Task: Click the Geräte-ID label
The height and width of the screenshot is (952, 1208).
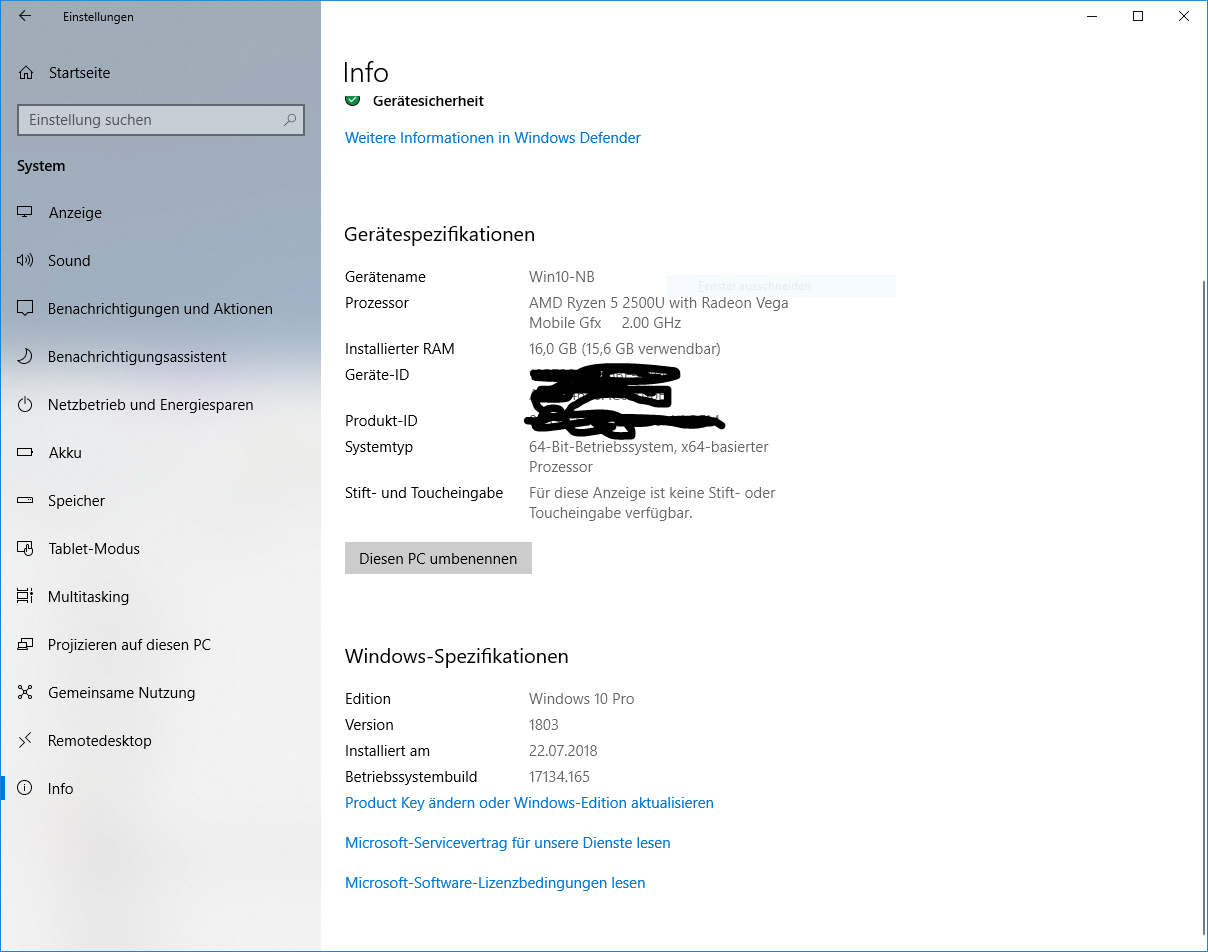Action: click(x=377, y=375)
